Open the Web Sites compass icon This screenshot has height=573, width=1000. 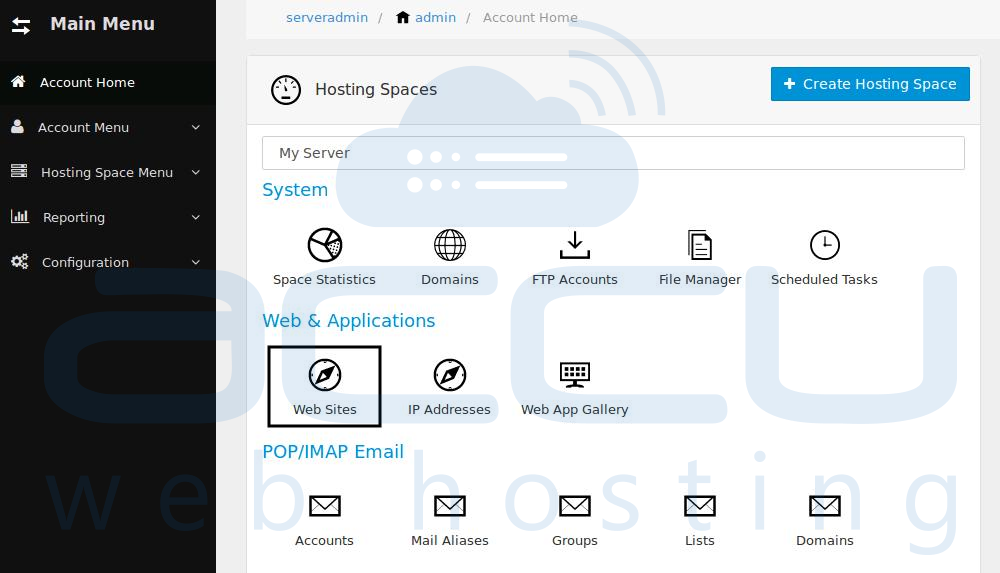point(325,375)
